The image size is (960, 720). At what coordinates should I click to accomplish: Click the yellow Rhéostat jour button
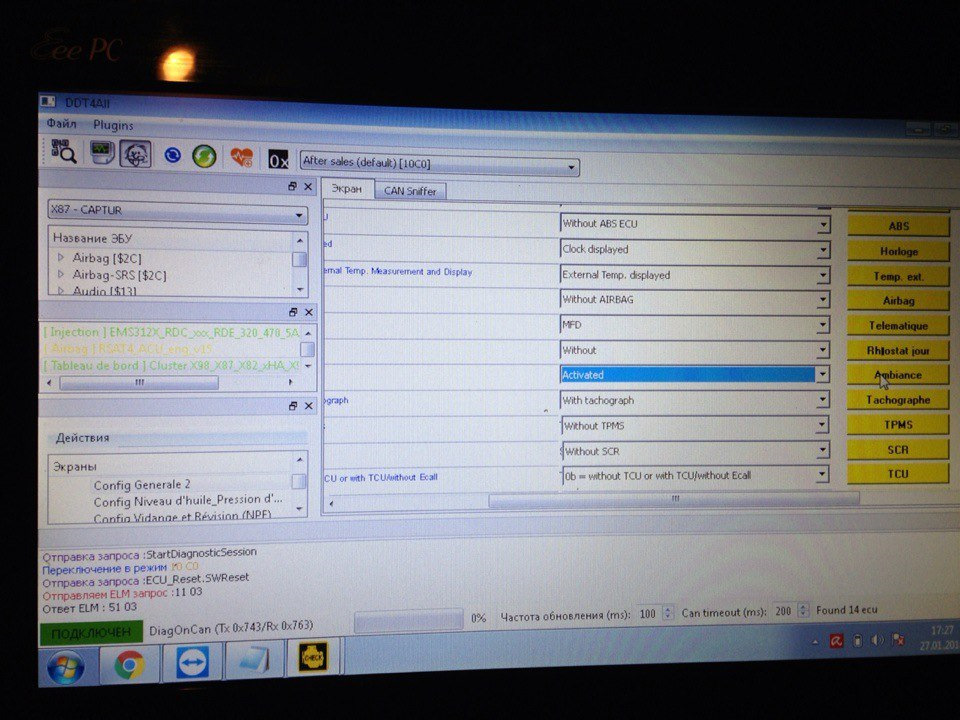[898, 351]
